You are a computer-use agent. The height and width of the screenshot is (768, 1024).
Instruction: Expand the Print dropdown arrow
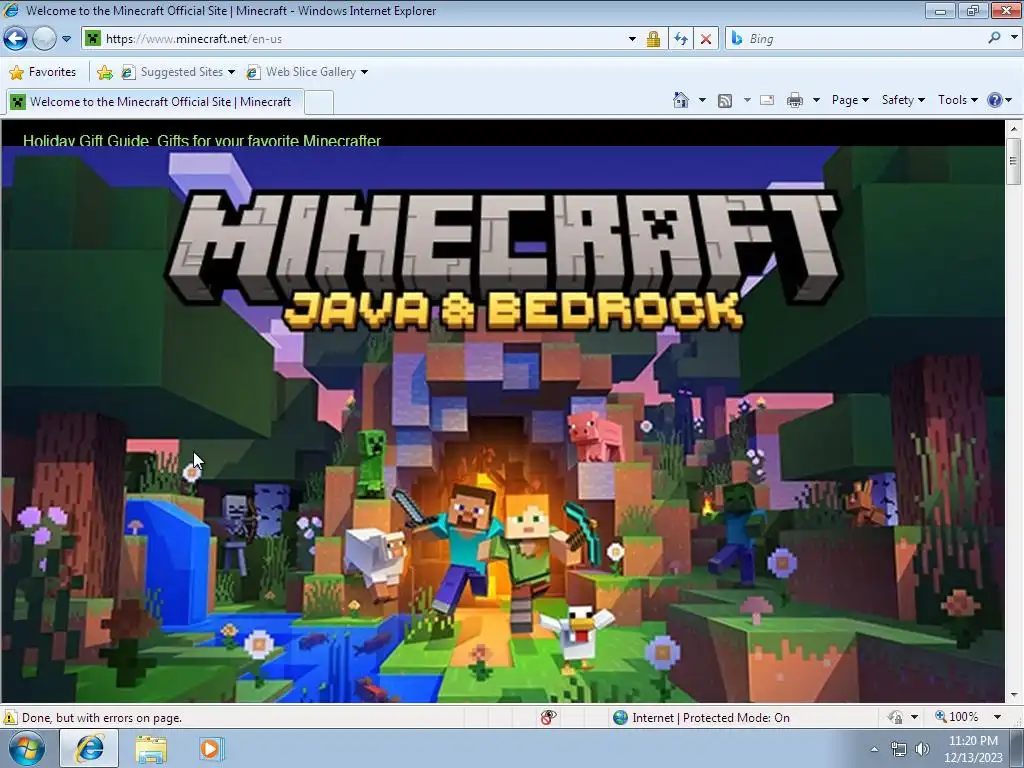[816, 100]
